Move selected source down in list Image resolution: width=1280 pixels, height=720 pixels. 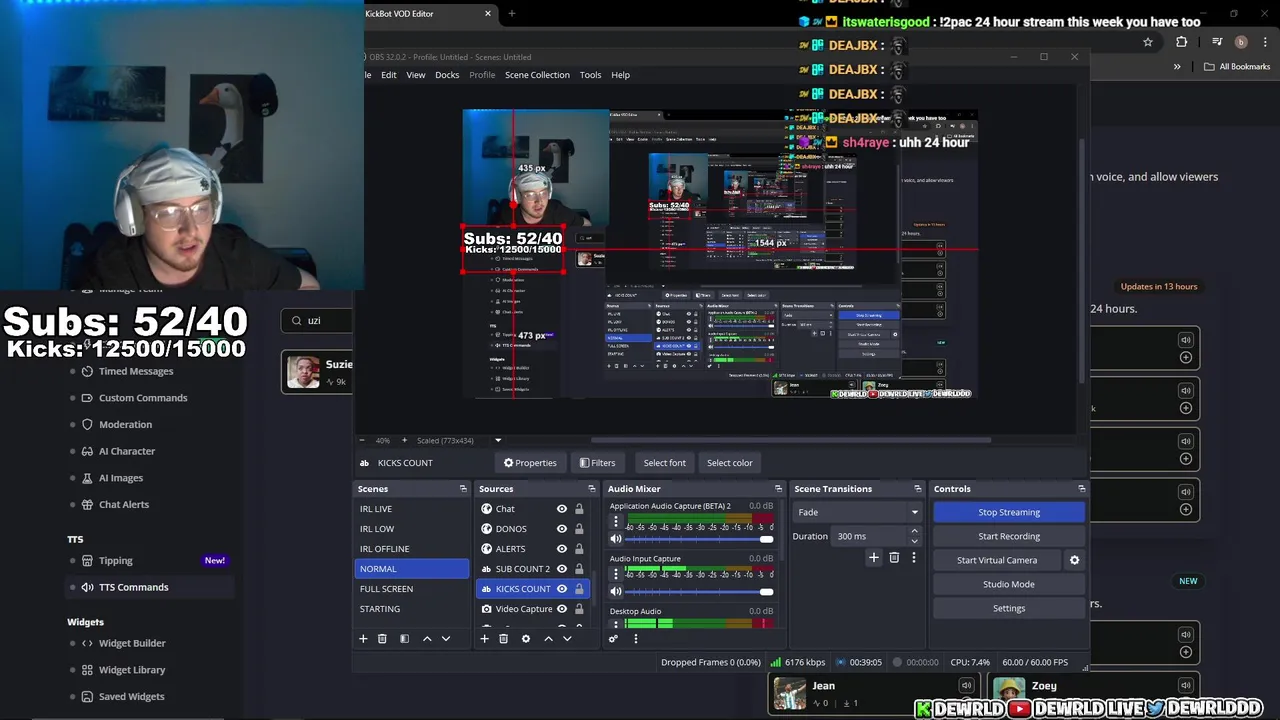567,638
